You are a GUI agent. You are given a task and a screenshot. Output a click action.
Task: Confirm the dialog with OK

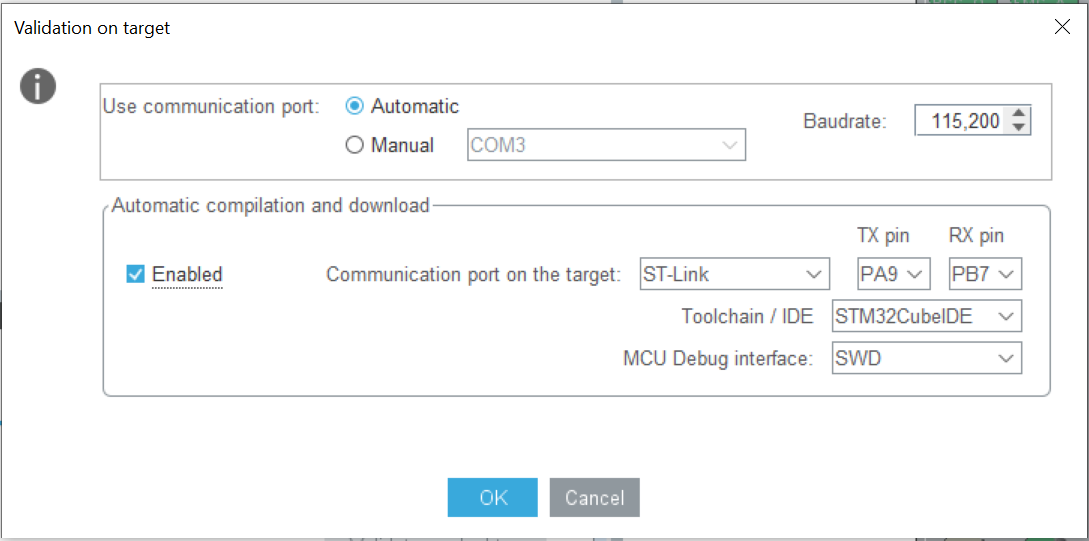coord(493,498)
